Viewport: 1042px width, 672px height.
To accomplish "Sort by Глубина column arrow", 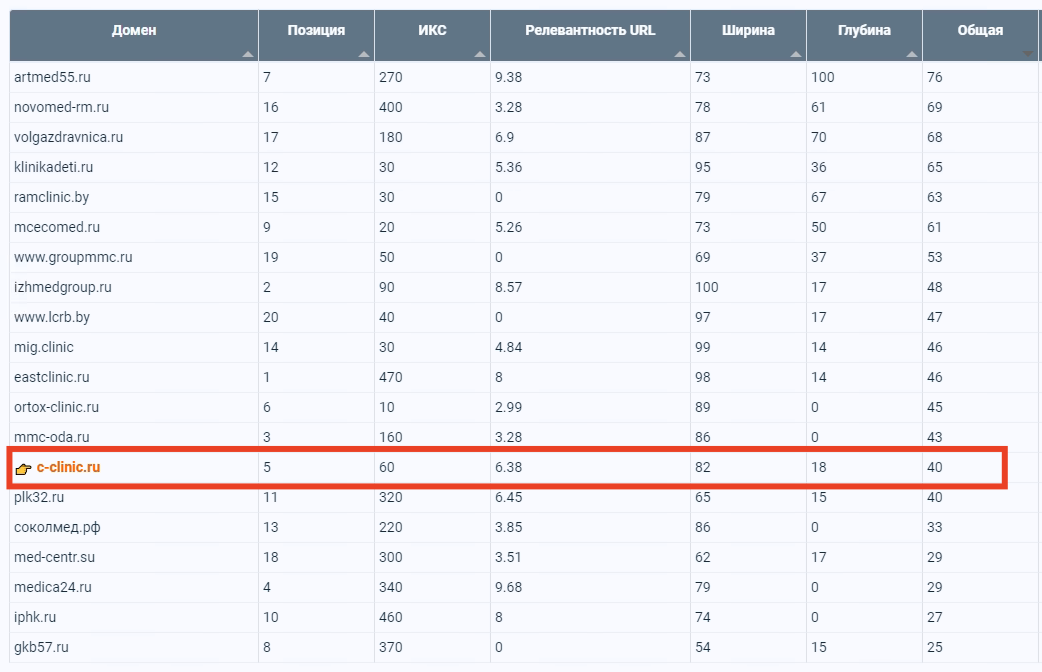I will [x=912, y=54].
